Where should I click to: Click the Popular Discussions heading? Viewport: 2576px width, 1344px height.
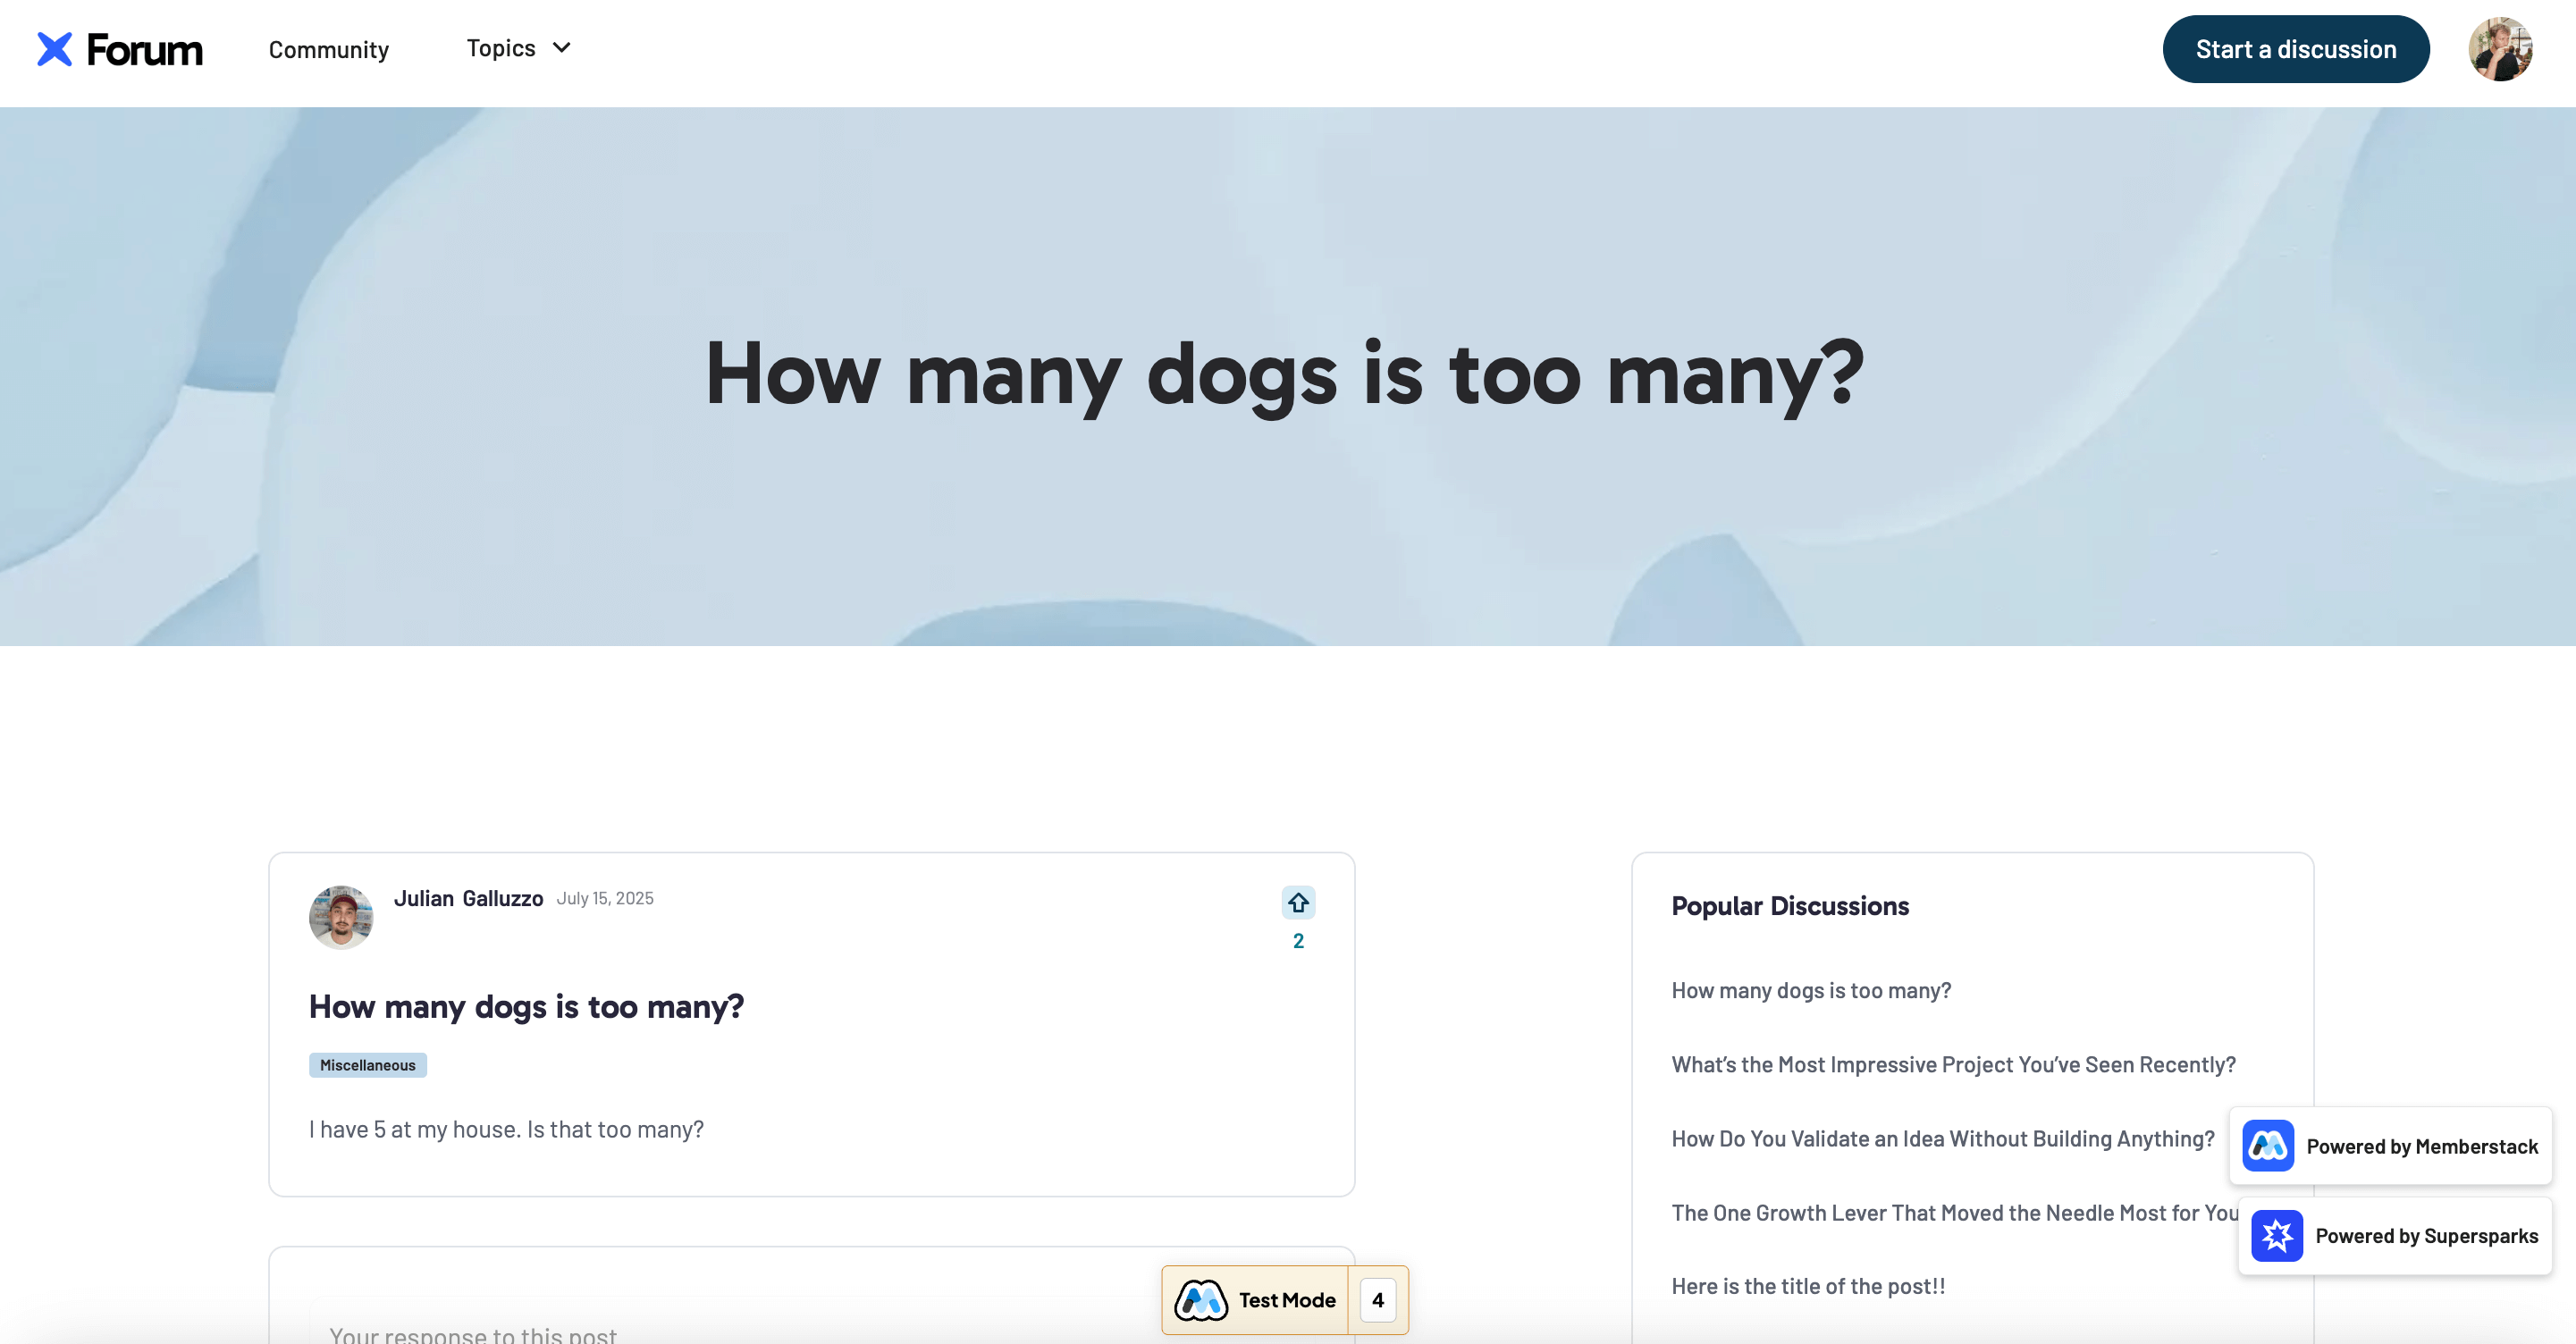coord(1790,906)
